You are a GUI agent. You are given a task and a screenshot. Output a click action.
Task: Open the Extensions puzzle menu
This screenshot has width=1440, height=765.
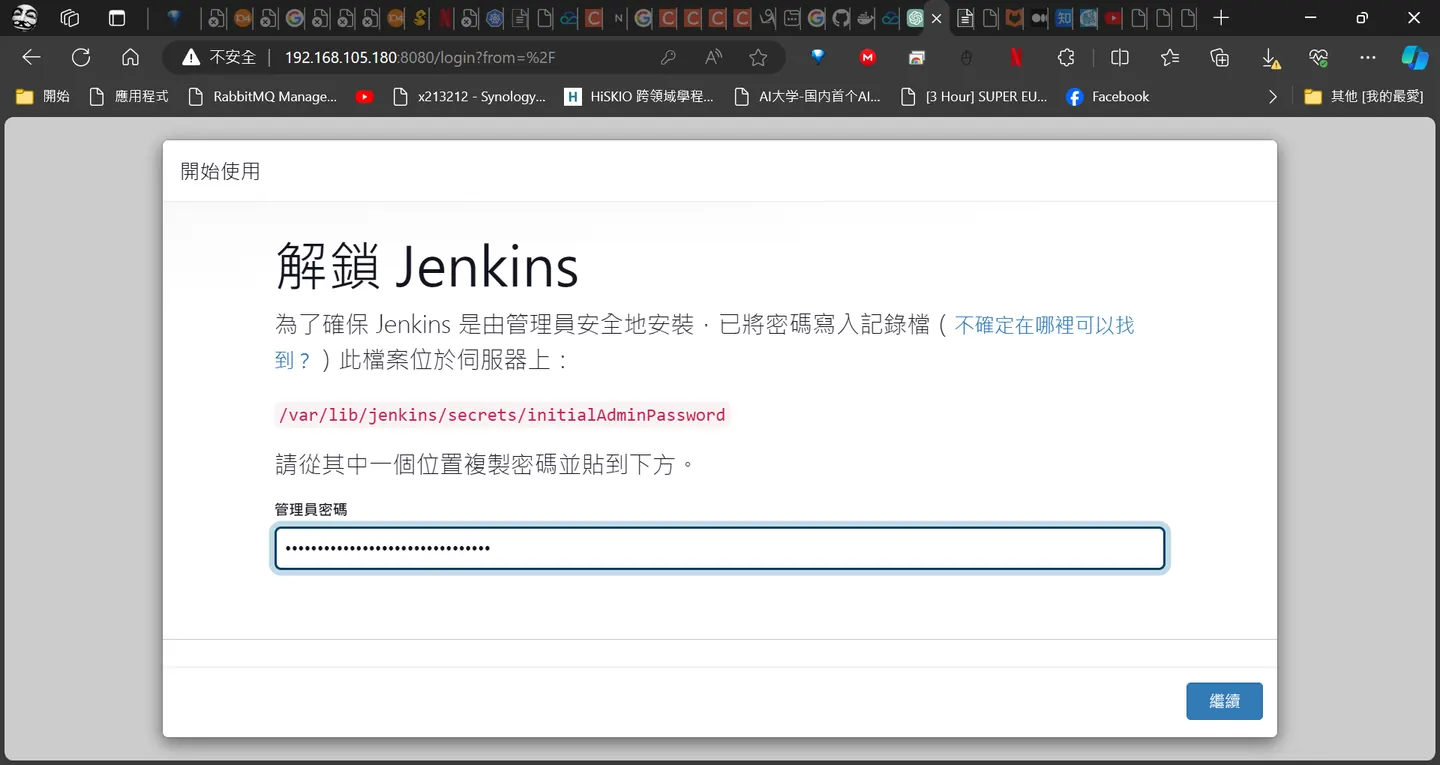point(1065,57)
